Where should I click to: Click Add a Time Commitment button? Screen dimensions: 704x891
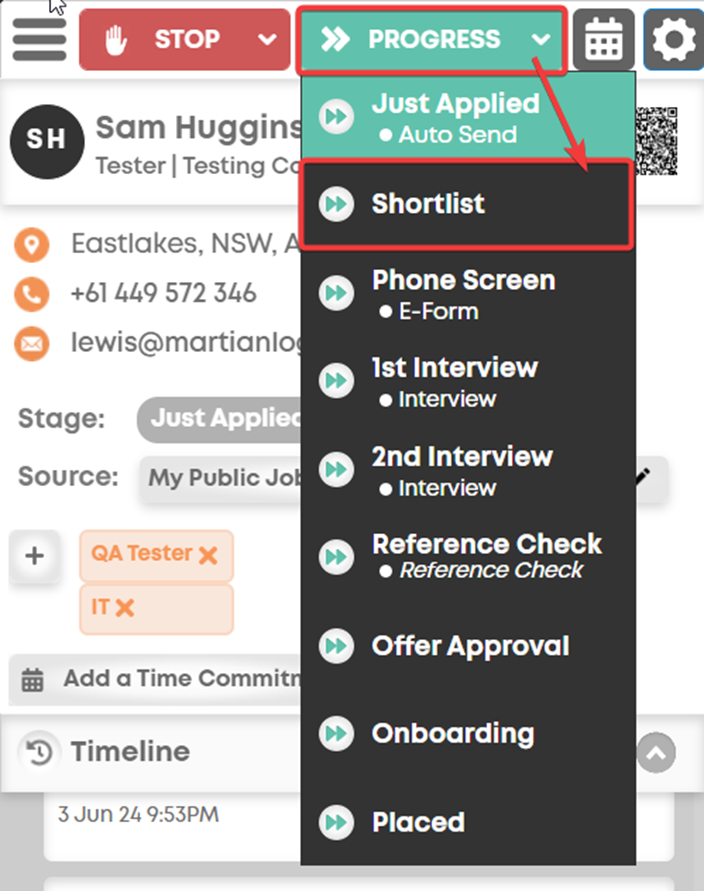pyautogui.click(x=156, y=679)
